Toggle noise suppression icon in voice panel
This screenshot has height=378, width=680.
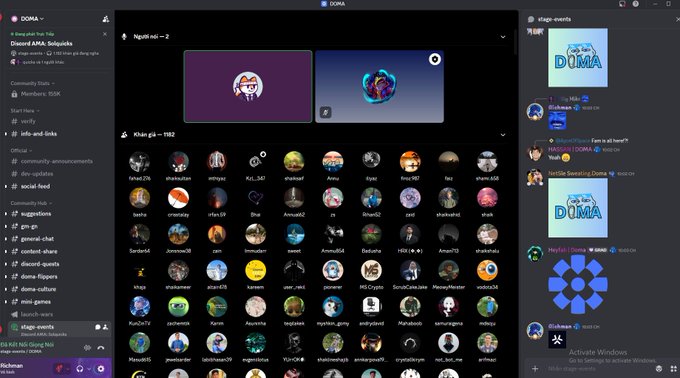point(88,348)
